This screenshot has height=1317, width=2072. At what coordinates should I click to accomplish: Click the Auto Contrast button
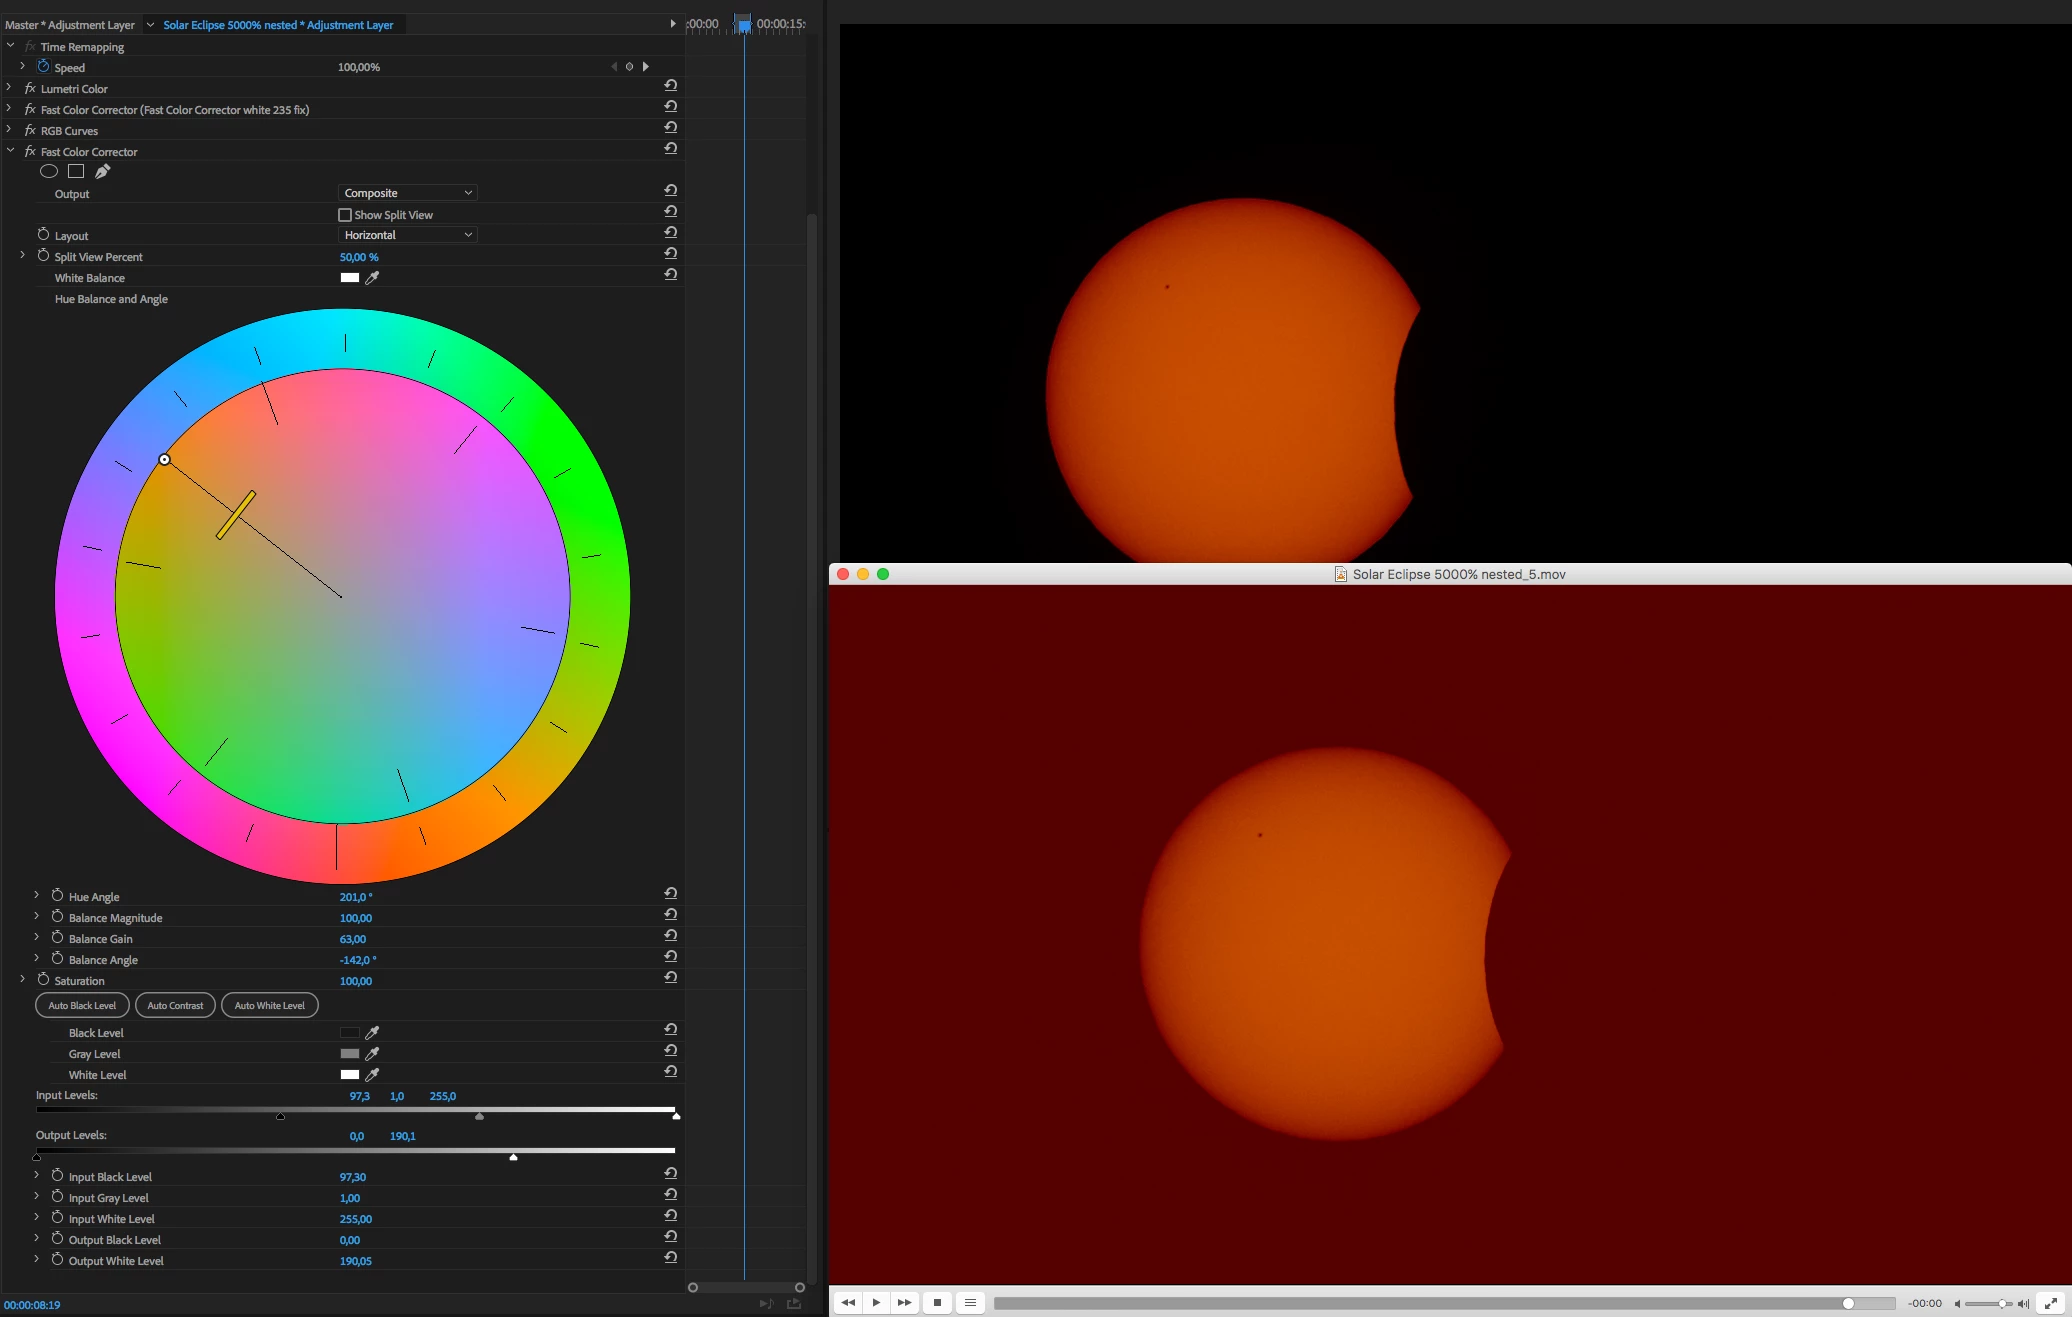[175, 1005]
